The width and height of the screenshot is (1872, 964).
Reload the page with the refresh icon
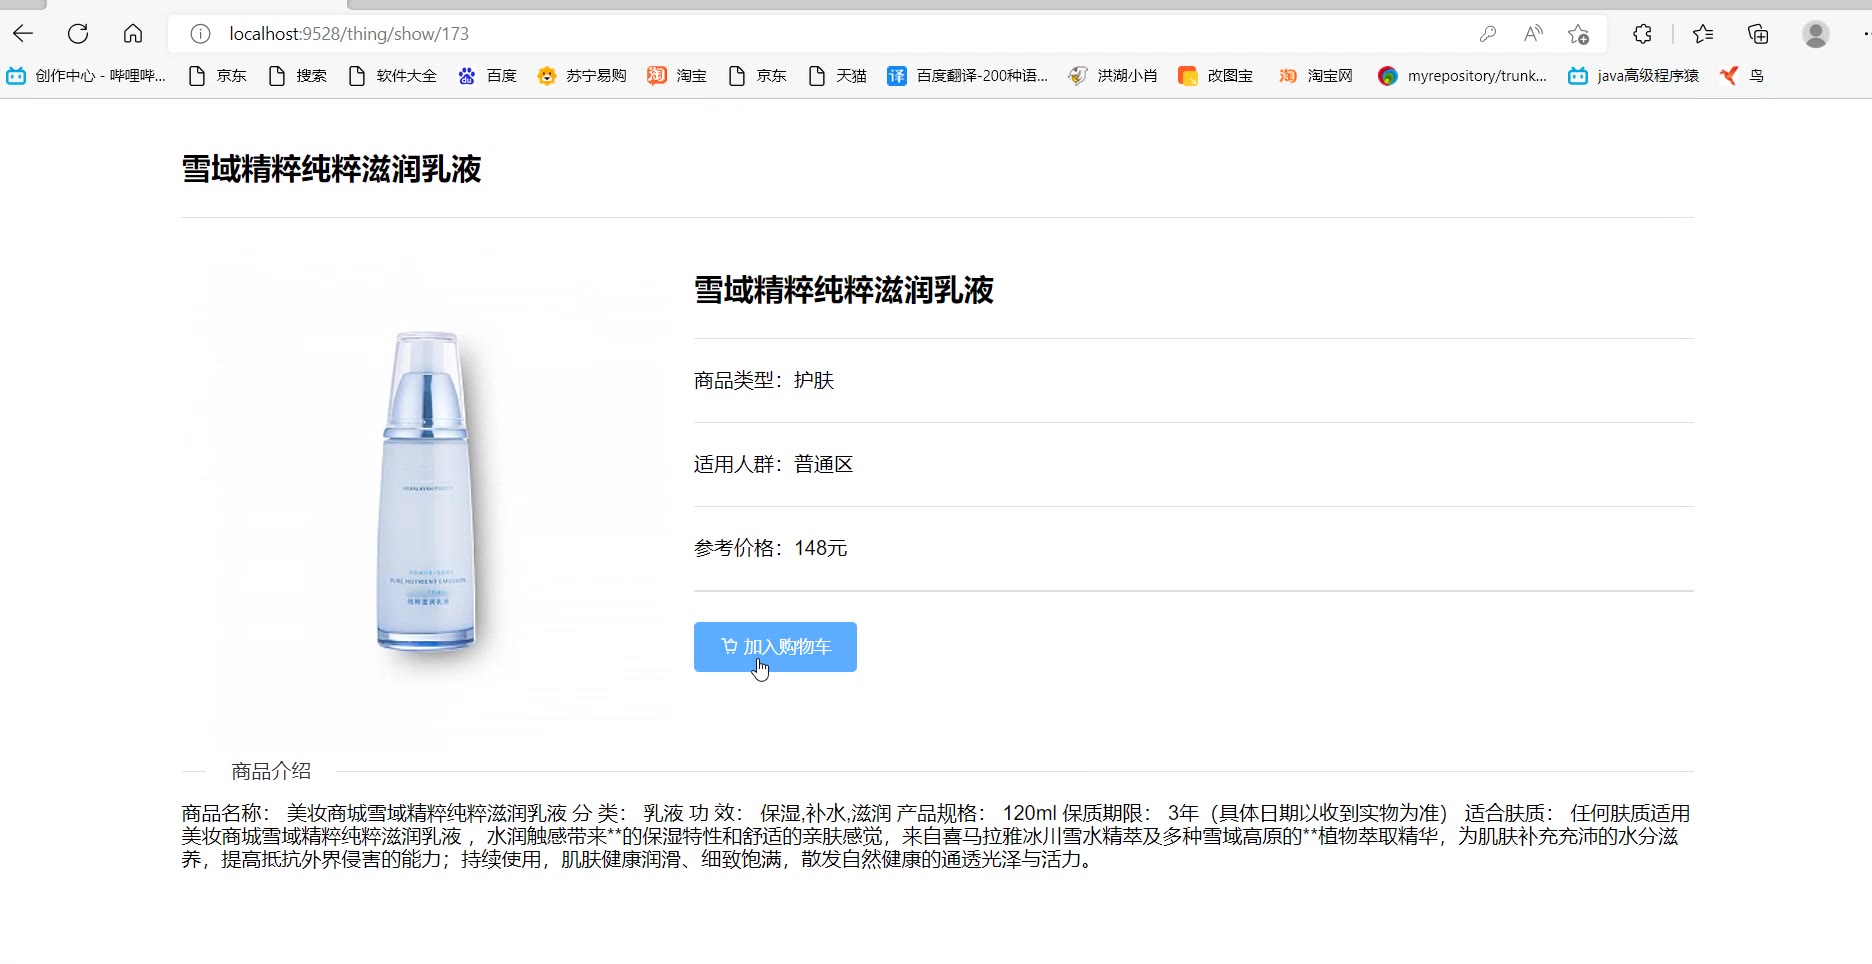[x=78, y=34]
